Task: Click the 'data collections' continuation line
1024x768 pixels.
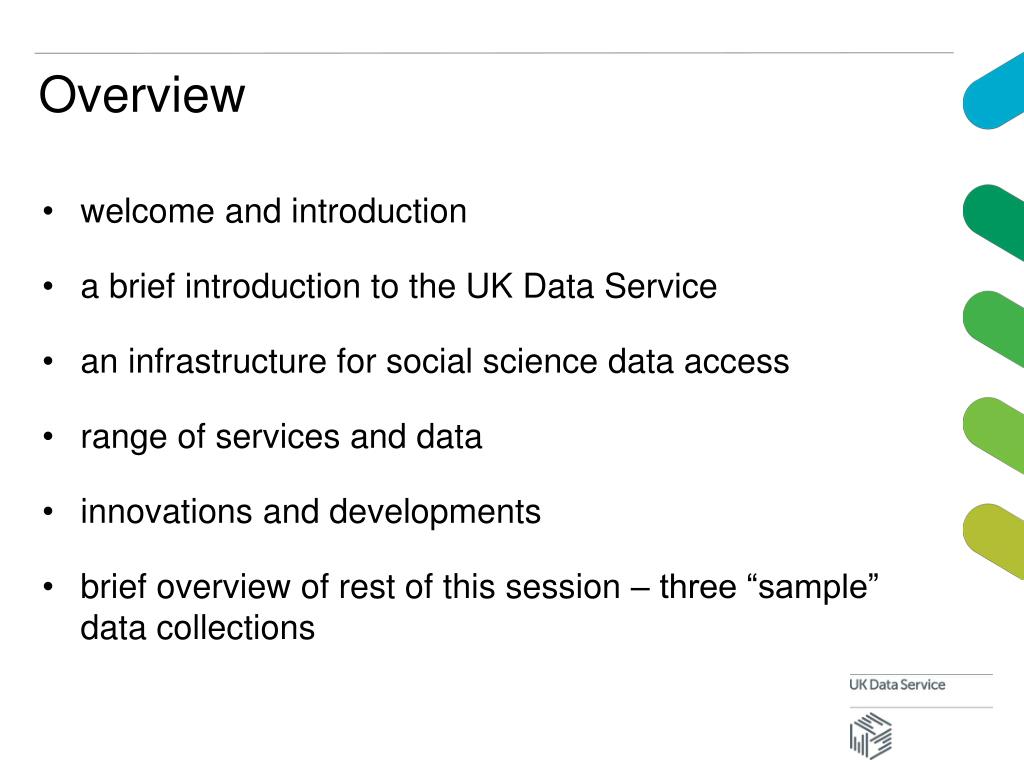Action: (197, 628)
